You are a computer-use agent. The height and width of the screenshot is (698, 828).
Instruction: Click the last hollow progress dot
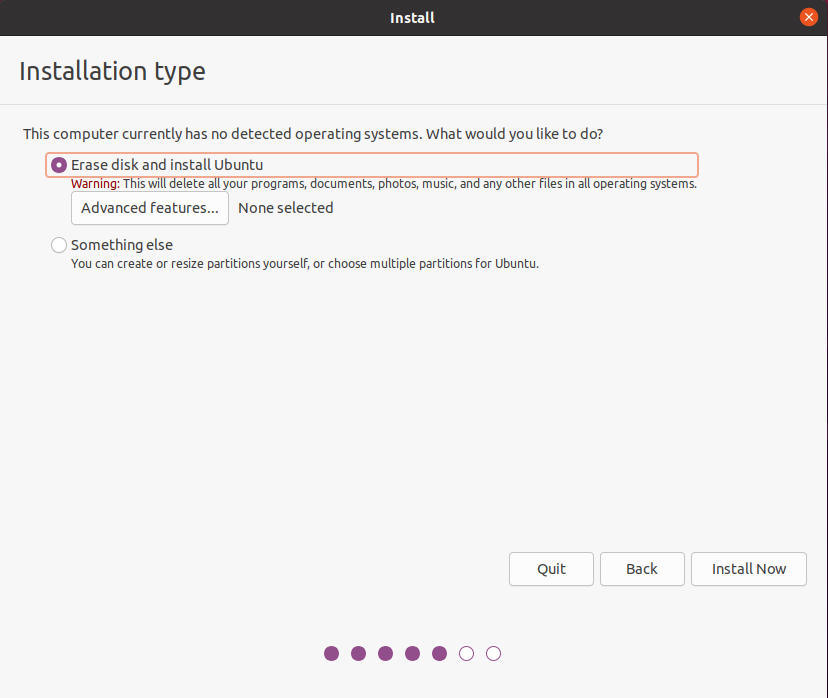(x=494, y=654)
